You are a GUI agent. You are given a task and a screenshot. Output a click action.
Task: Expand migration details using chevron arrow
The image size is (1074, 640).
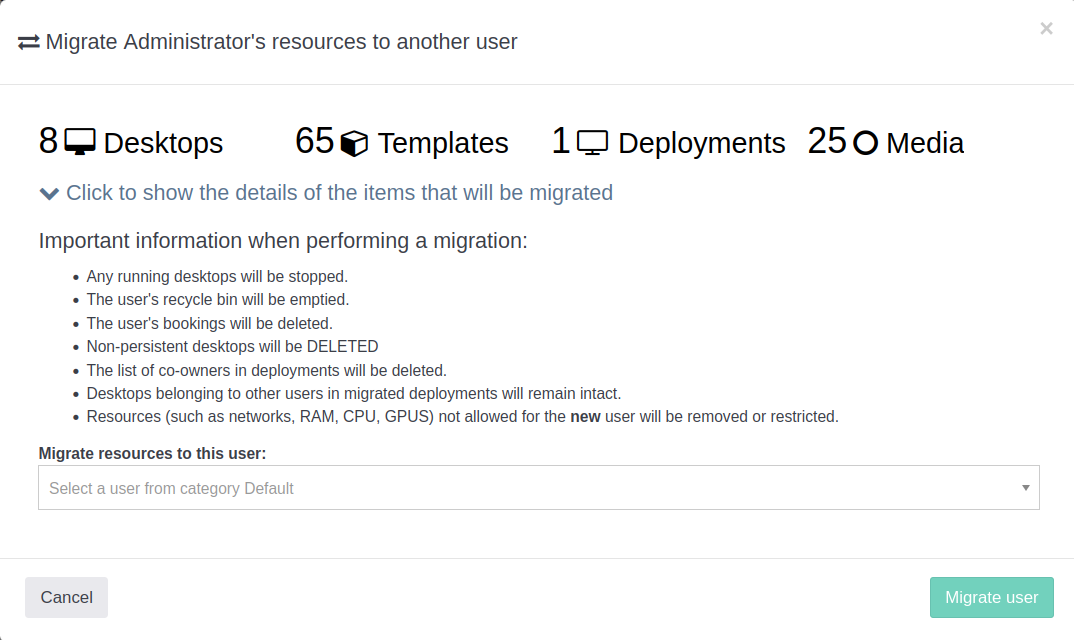49,193
